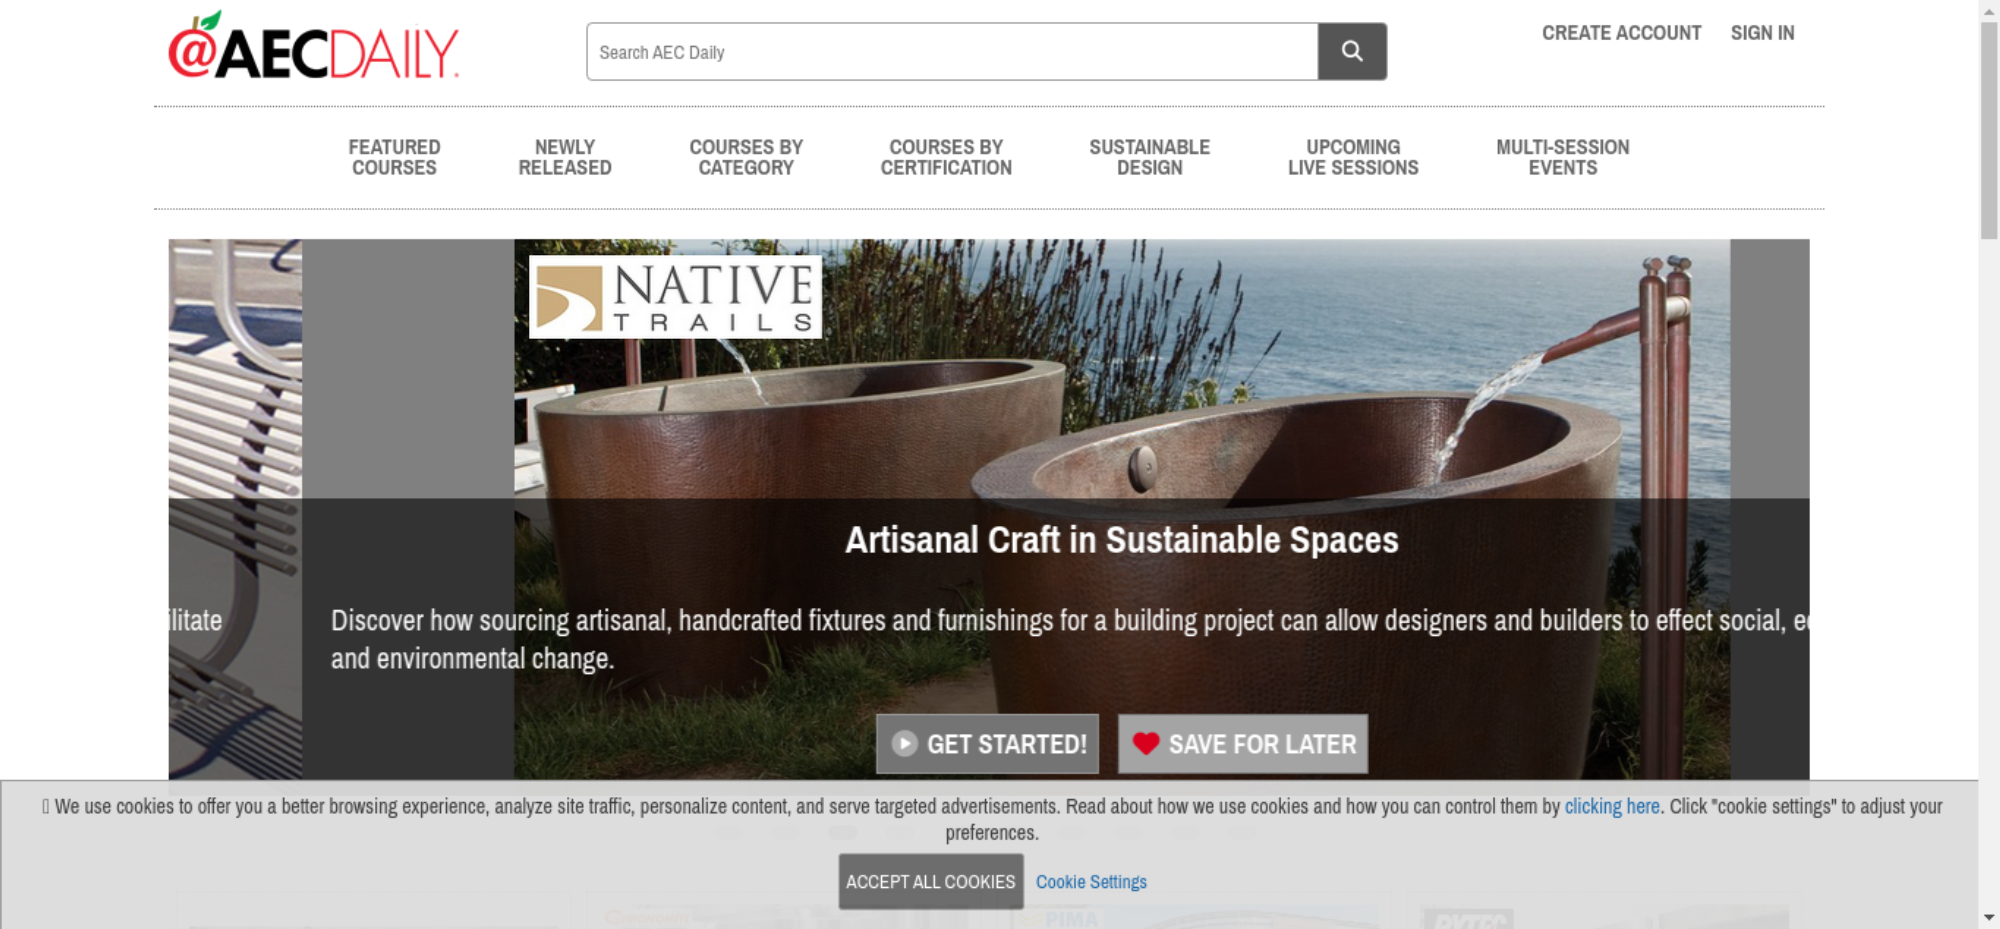The width and height of the screenshot is (2000, 929).
Task: Accept all cookies
Action: pyautogui.click(x=931, y=881)
